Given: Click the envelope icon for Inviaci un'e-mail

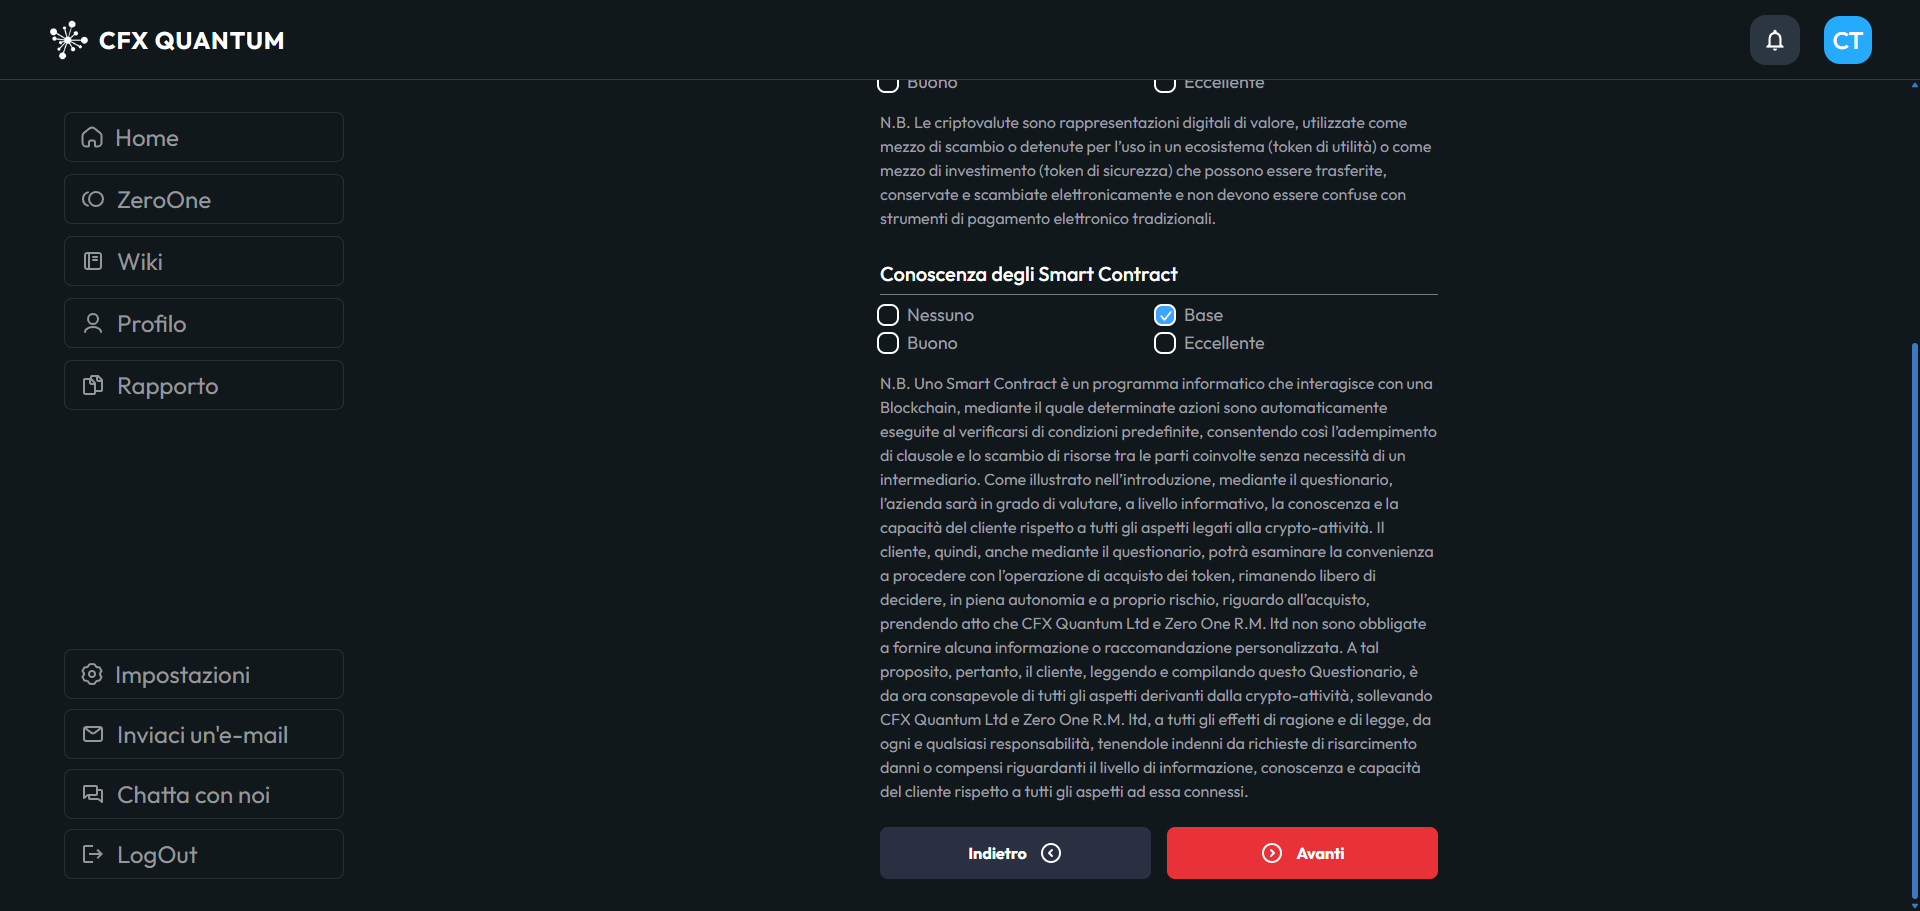Looking at the screenshot, I should [x=93, y=735].
